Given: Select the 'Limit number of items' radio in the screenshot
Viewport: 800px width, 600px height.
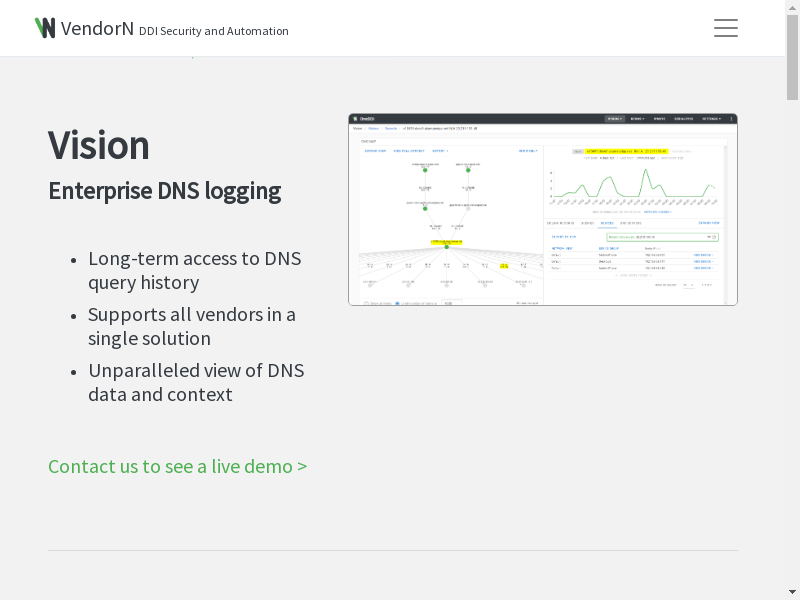Looking at the screenshot, I should [398, 302].
